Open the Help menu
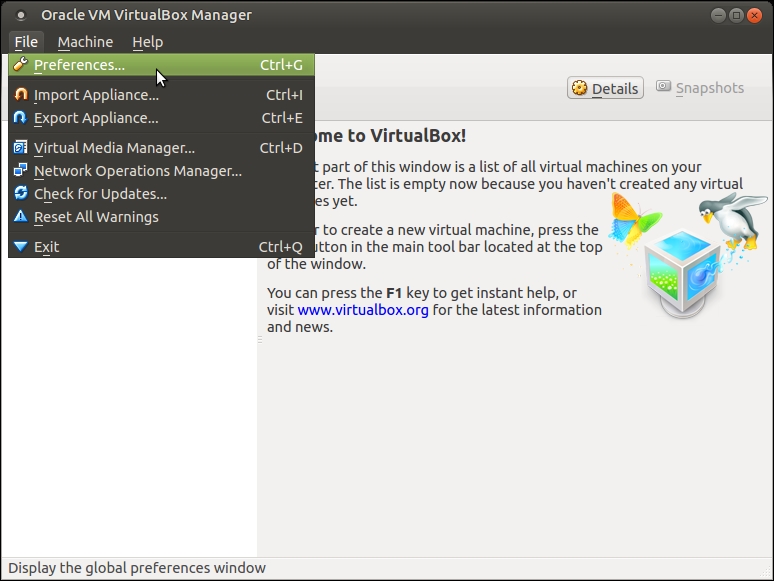This screenshot has width=774, height=581. coord(148,42)
